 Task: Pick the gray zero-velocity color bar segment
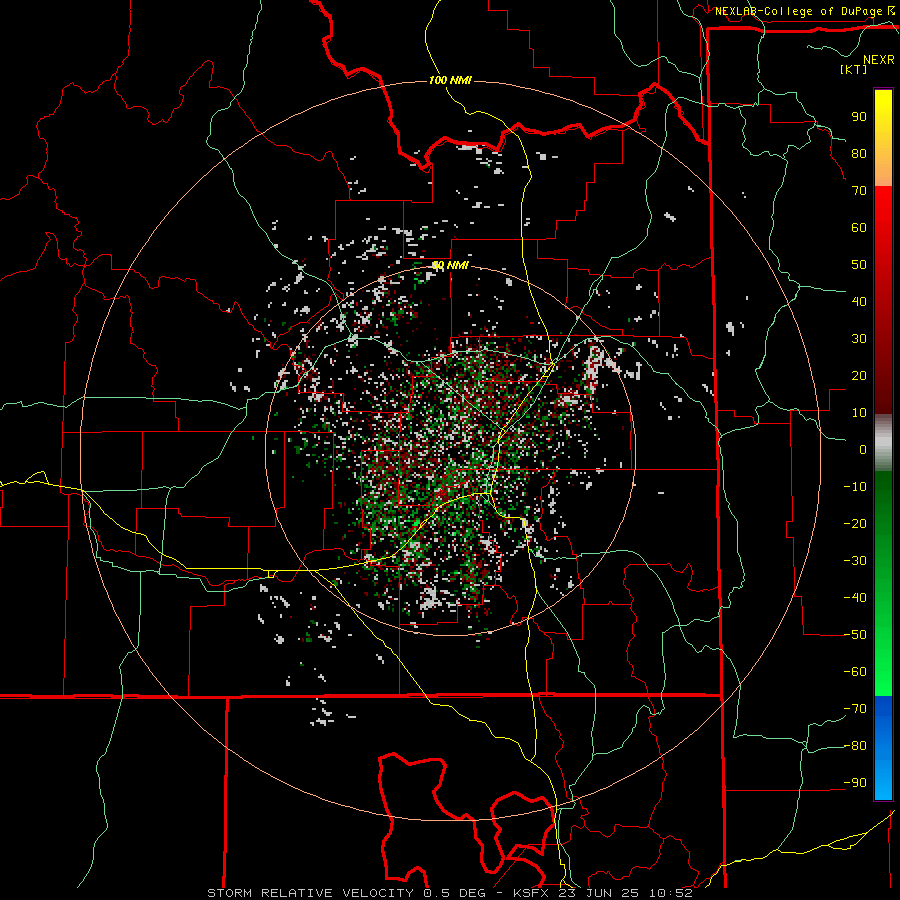tap(883, 442)
